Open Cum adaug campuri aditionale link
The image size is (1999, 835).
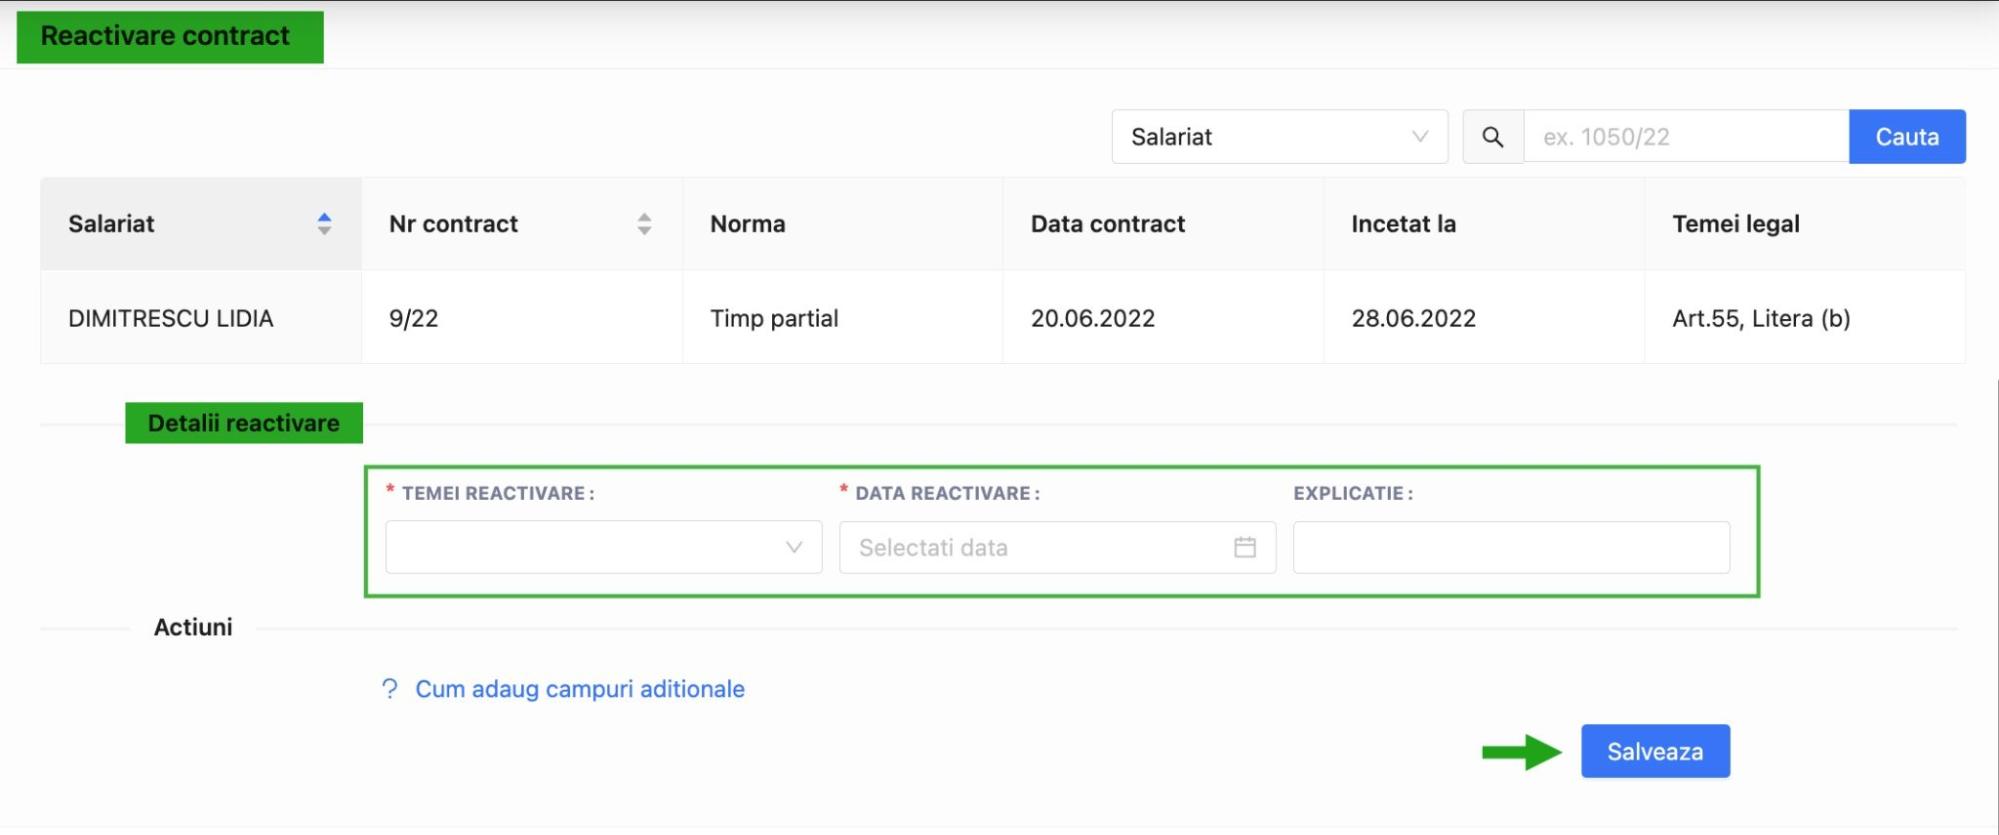pyautogui.click(x=579, y=689)
